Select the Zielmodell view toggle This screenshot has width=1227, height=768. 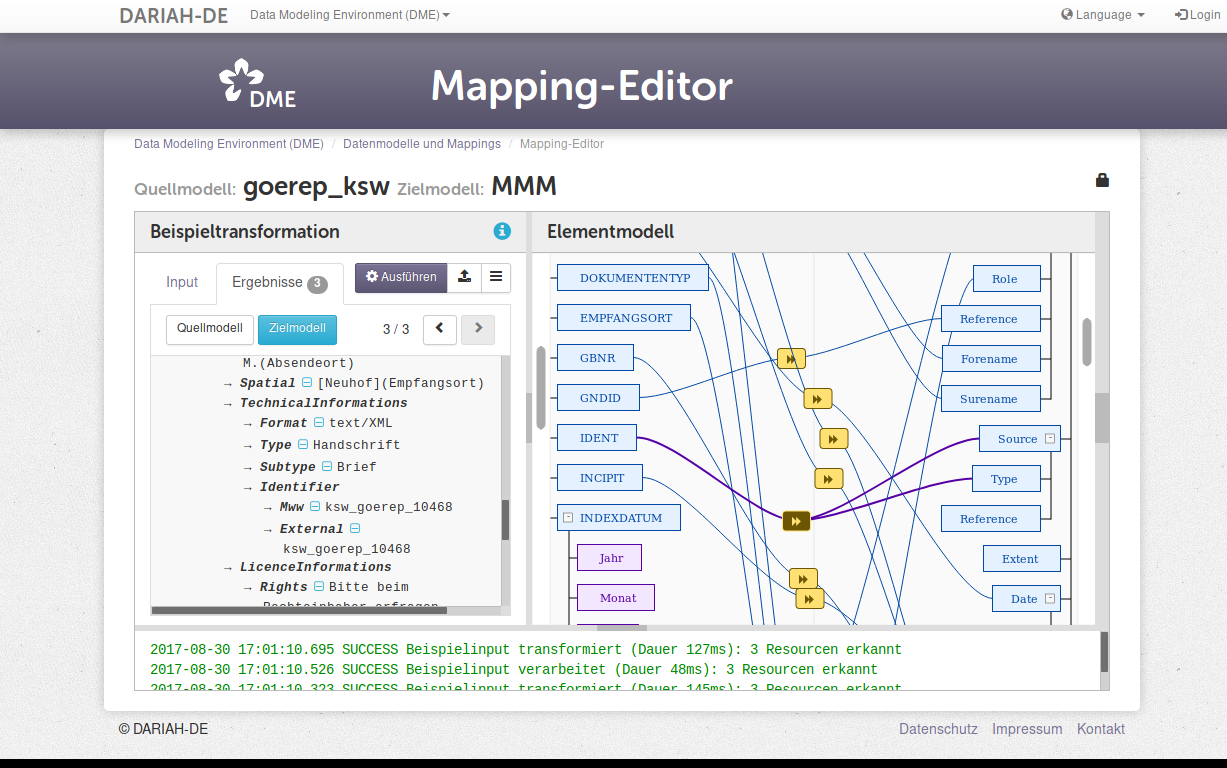coord(298,329)
